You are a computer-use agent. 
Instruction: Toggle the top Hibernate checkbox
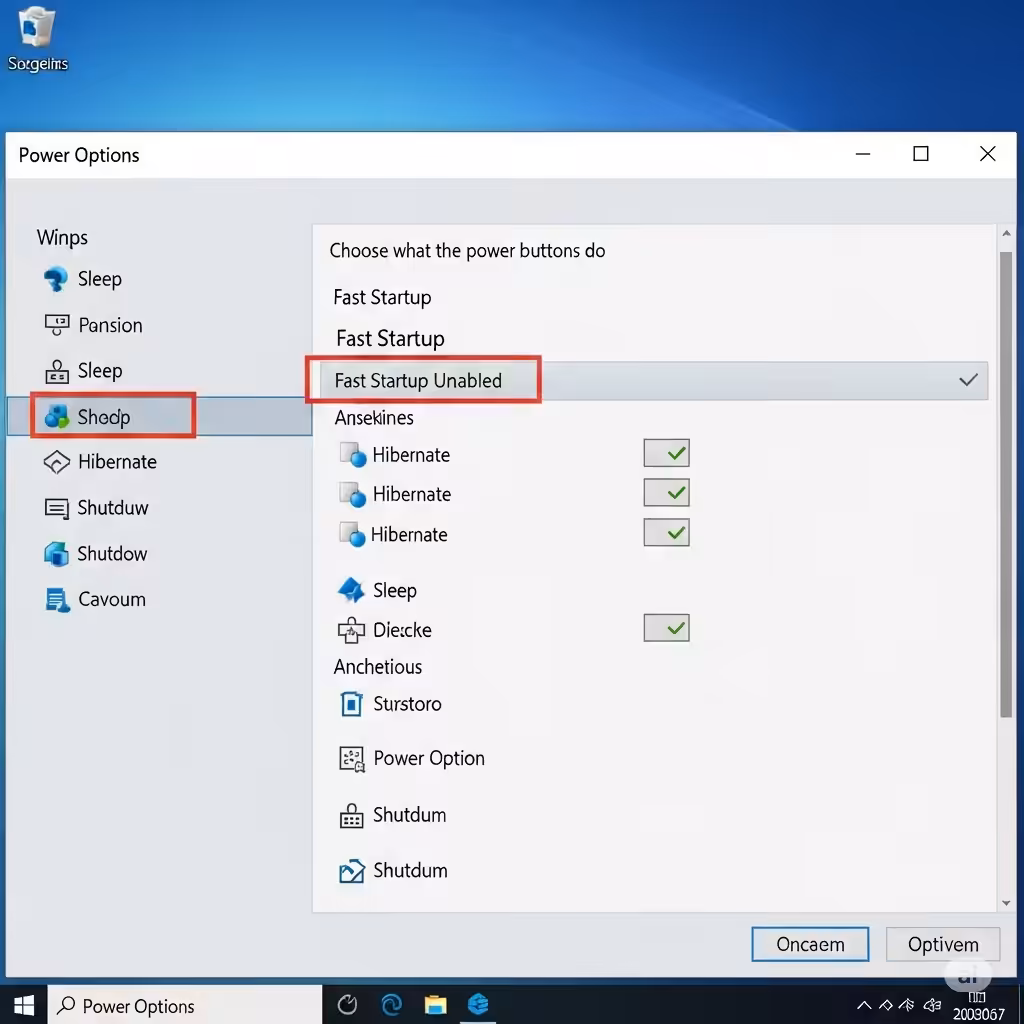[x=666, y=453]
